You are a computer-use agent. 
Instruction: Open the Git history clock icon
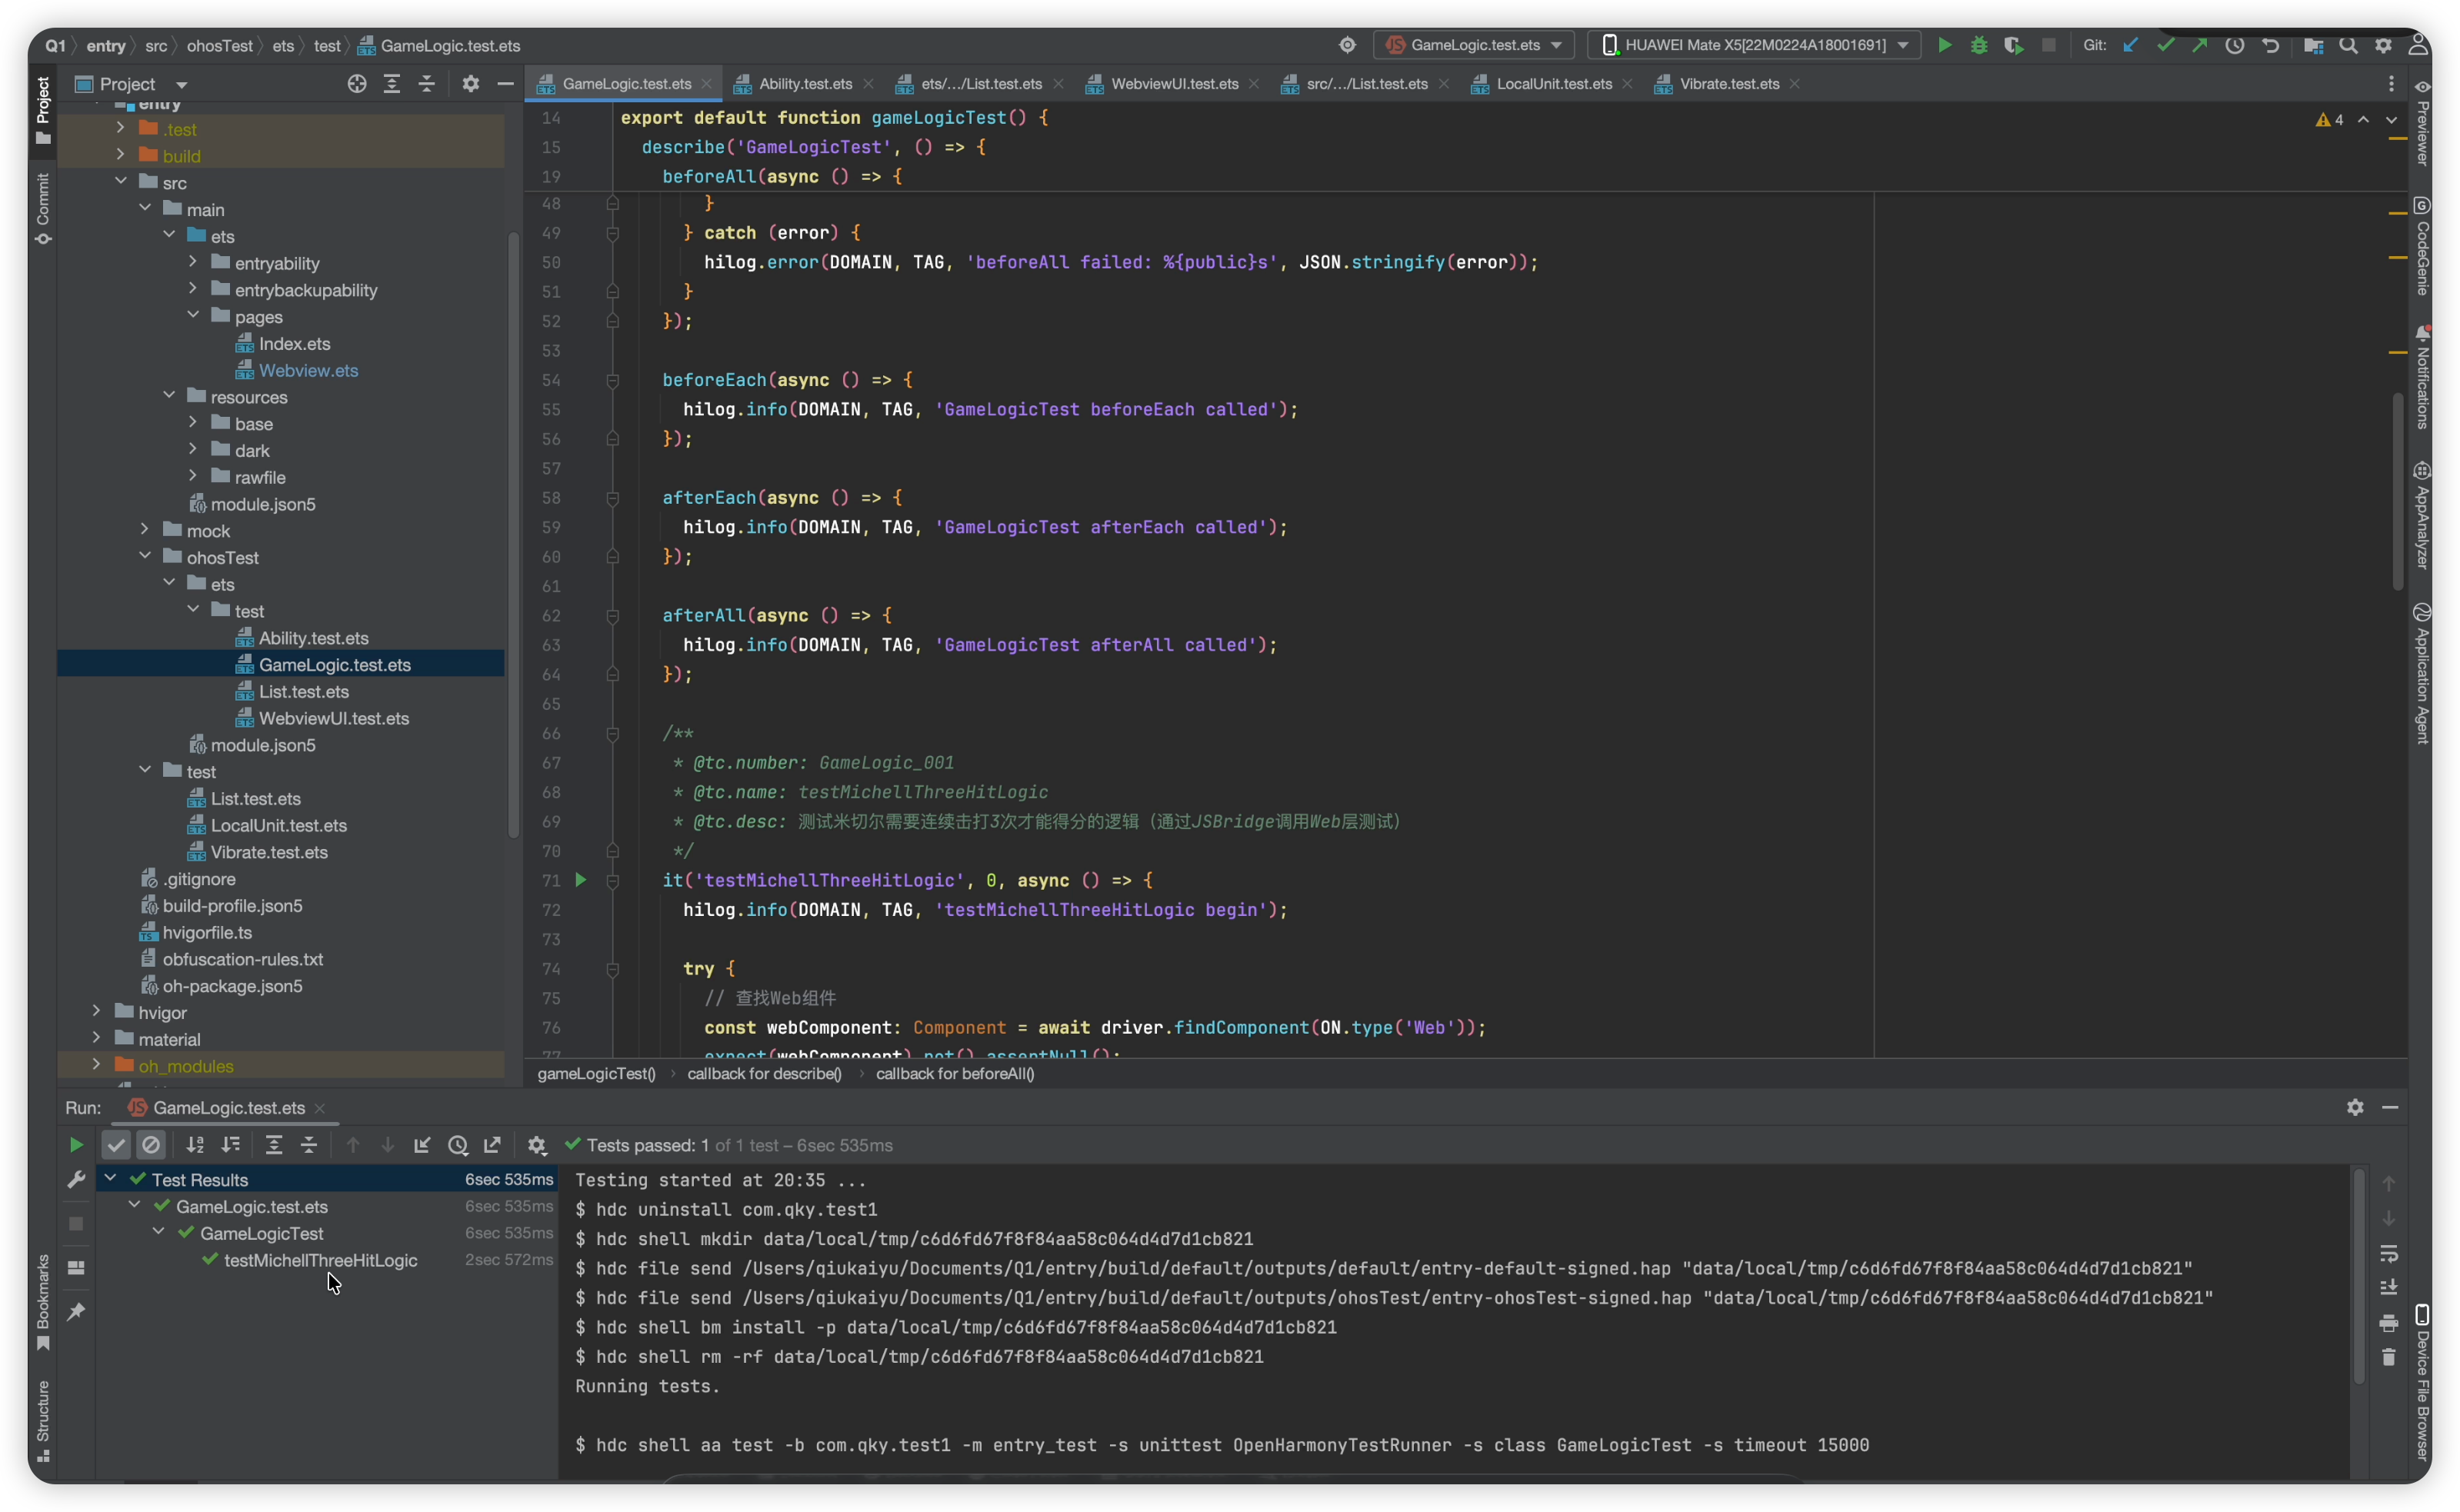(2234, 45)
